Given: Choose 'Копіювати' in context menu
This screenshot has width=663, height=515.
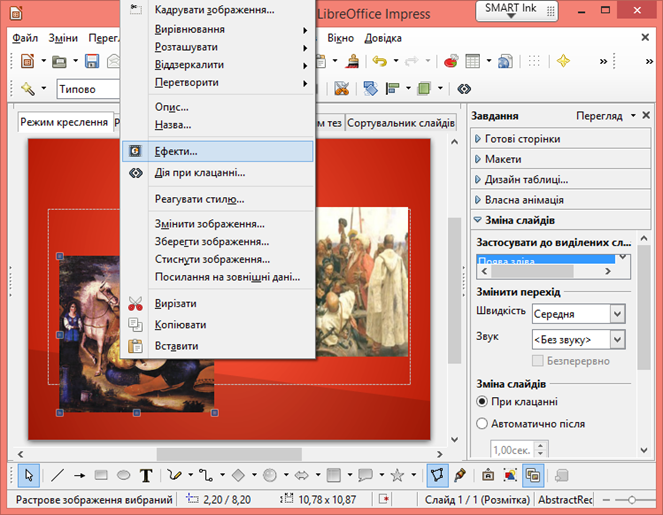Looking at the screenshot, I should click(217, 325).
